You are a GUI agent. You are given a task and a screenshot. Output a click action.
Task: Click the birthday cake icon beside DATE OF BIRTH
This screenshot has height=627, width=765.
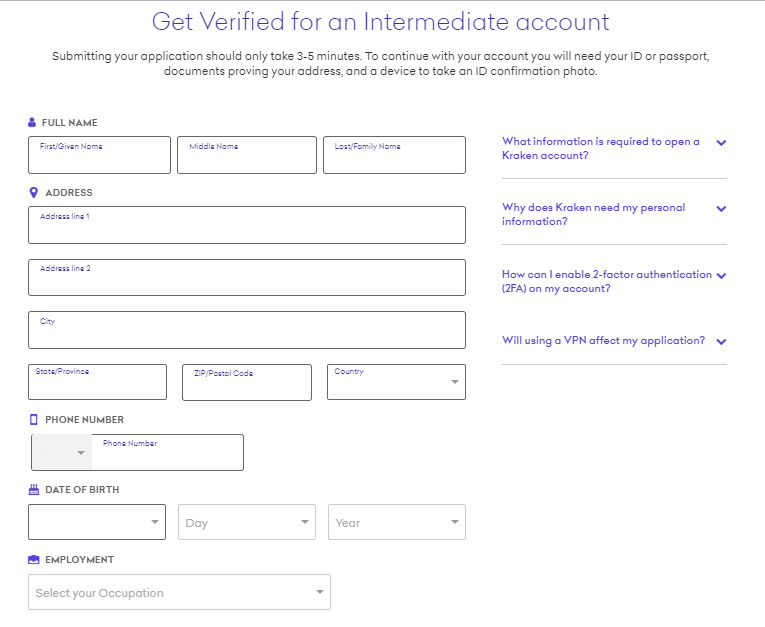tap(34, 489)
